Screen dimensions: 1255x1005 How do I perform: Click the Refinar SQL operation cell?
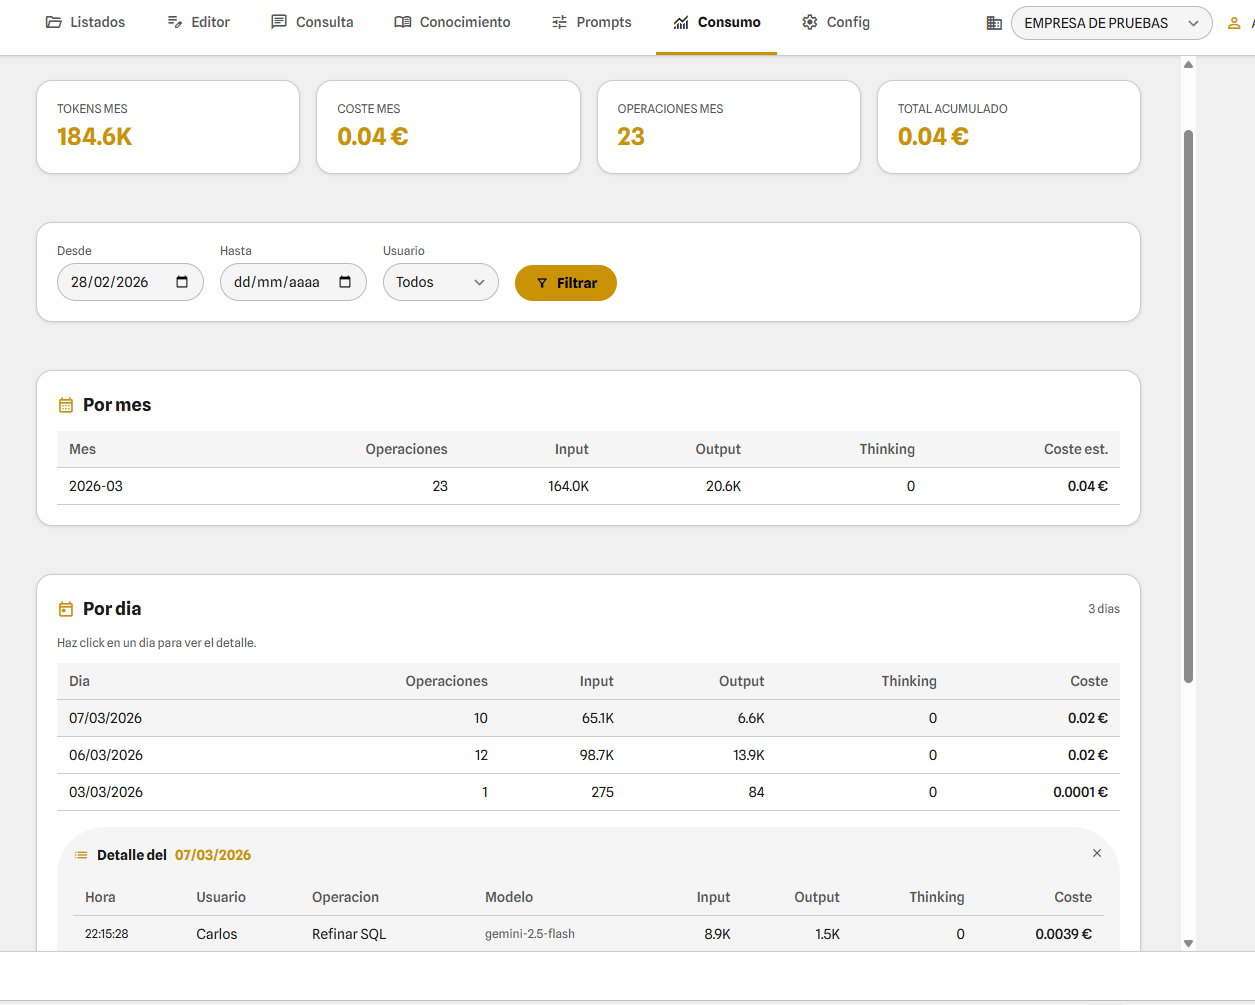pos(349,934)
